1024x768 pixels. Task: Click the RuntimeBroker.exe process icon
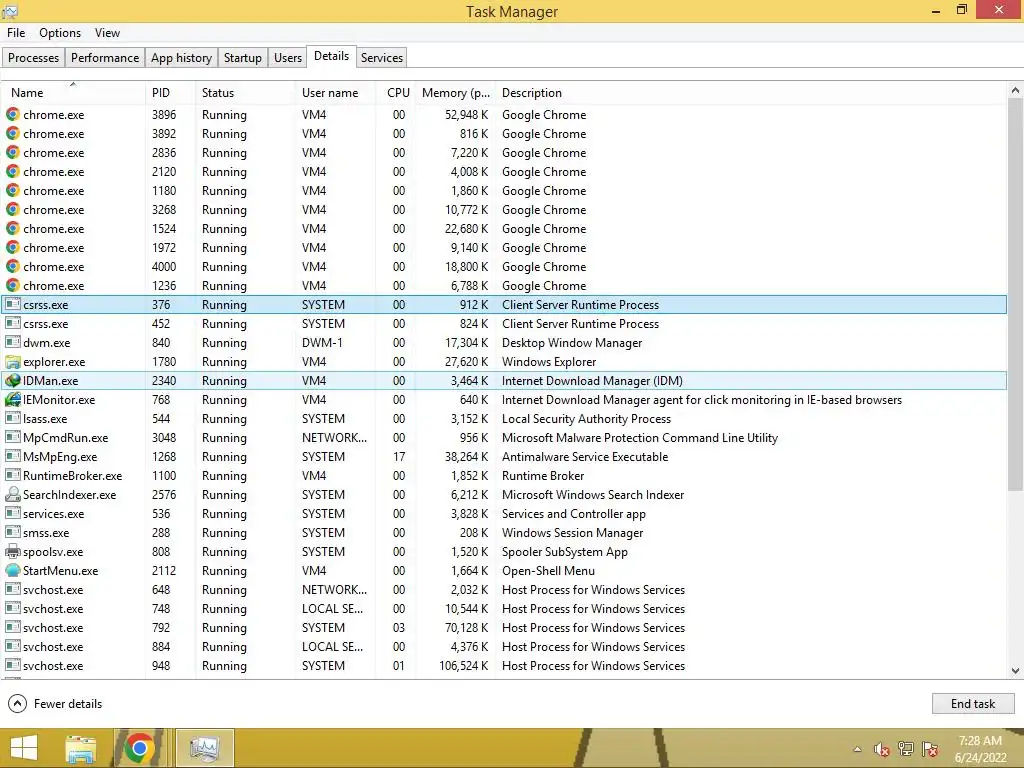click(x=12, y=475)
